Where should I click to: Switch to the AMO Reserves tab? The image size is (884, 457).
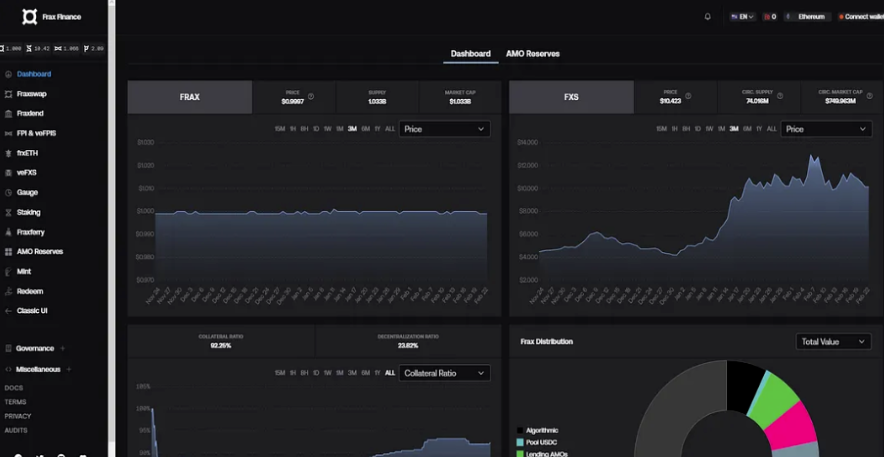point(533,54)
